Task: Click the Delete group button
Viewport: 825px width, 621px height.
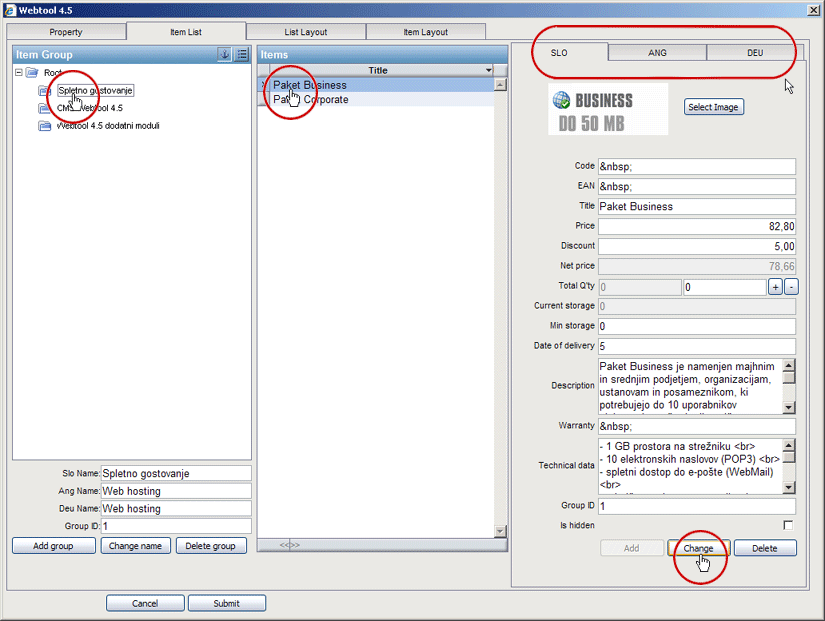Action: [x=211, y=546]
